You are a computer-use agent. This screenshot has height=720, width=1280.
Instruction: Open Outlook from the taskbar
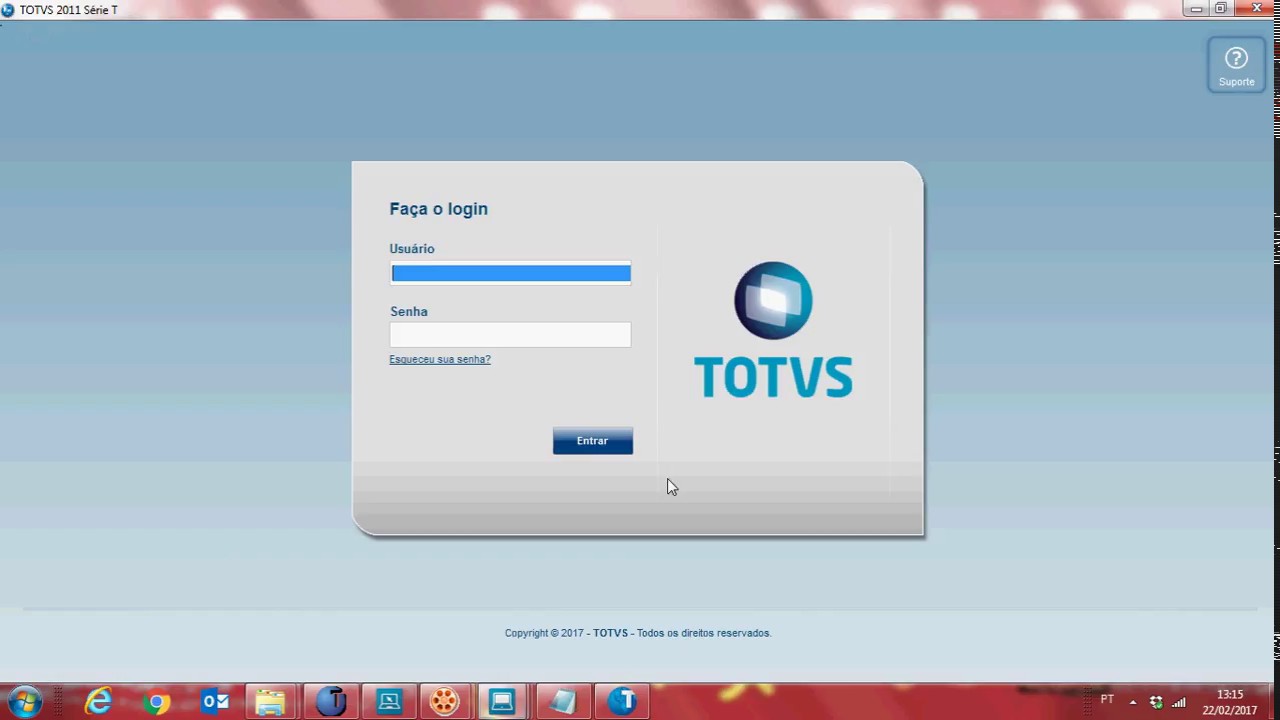tap(214, 702)
